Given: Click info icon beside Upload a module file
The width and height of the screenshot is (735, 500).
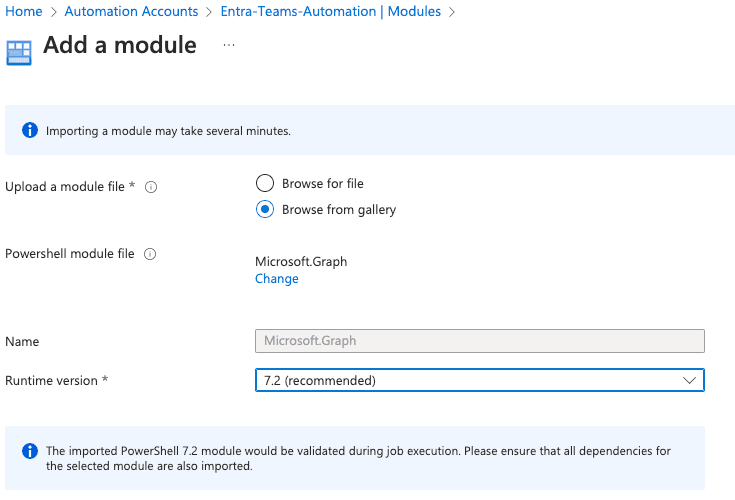Looking at the screenshot, I should 151,187.
